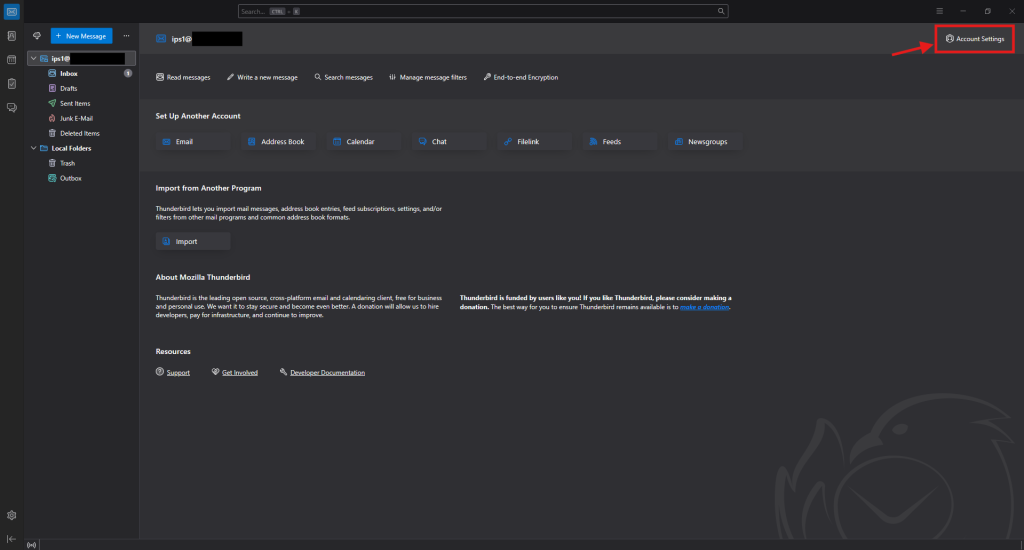Open Account Settings

click(974, 38)
